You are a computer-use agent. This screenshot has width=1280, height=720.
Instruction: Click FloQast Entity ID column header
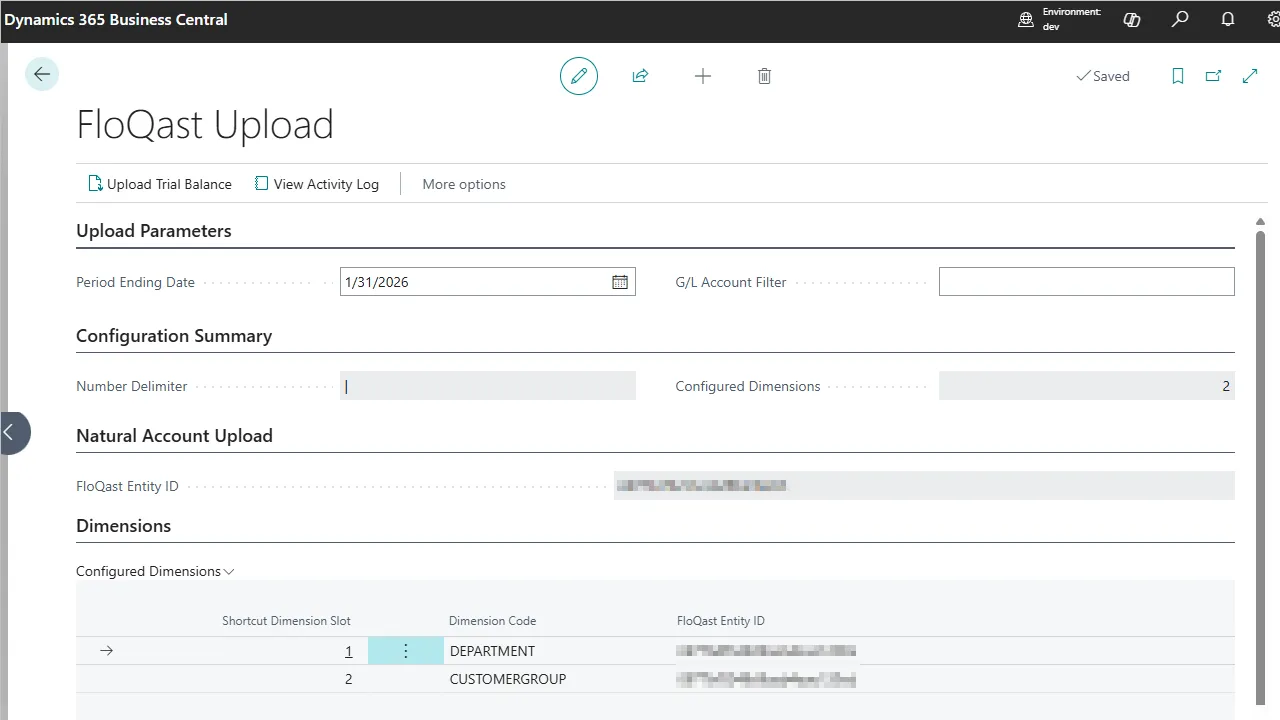[x=721, y=621]
